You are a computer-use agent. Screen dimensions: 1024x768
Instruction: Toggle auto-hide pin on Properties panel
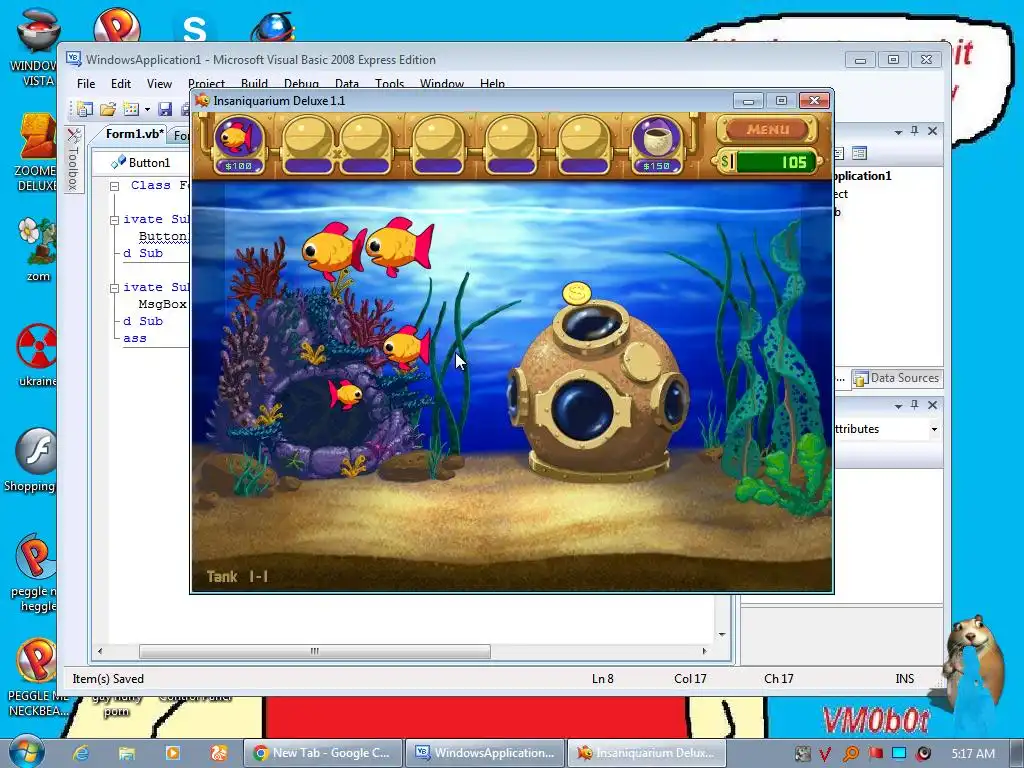point(915,405)
